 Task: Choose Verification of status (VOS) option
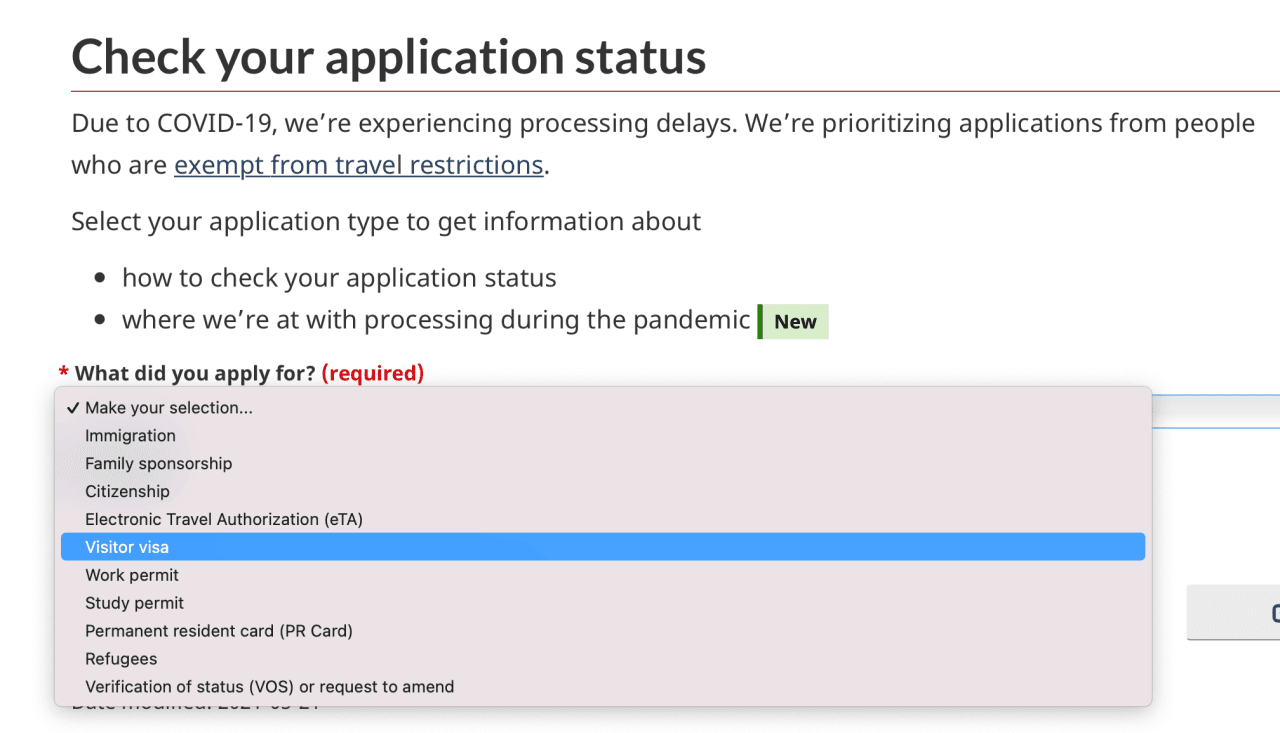tap(269, 688)
